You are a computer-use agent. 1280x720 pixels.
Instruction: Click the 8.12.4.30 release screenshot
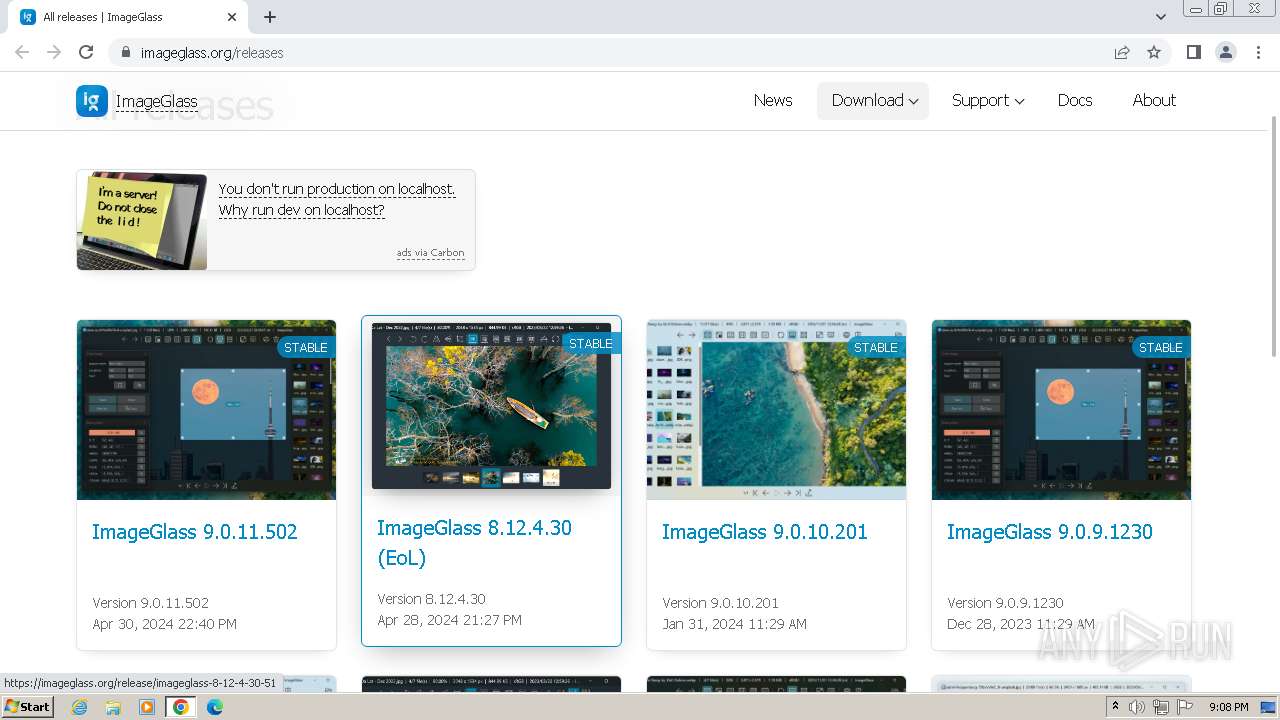pos(491,406)
